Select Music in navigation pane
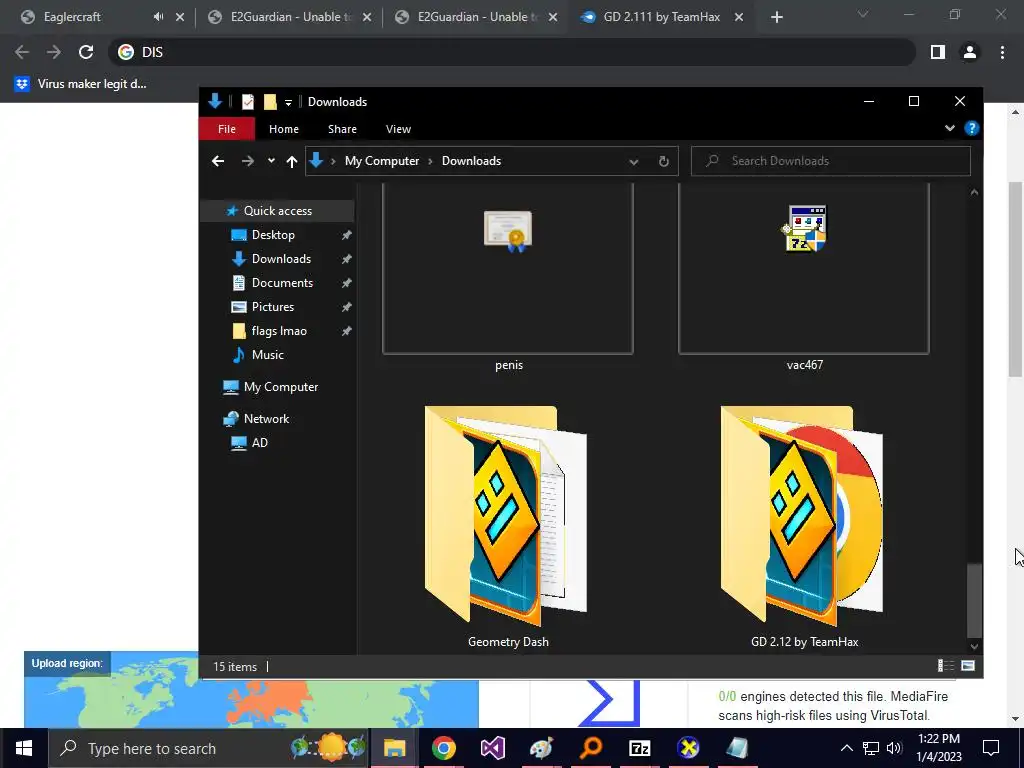Screen dimensions: 1024x768 click(267, 355)
